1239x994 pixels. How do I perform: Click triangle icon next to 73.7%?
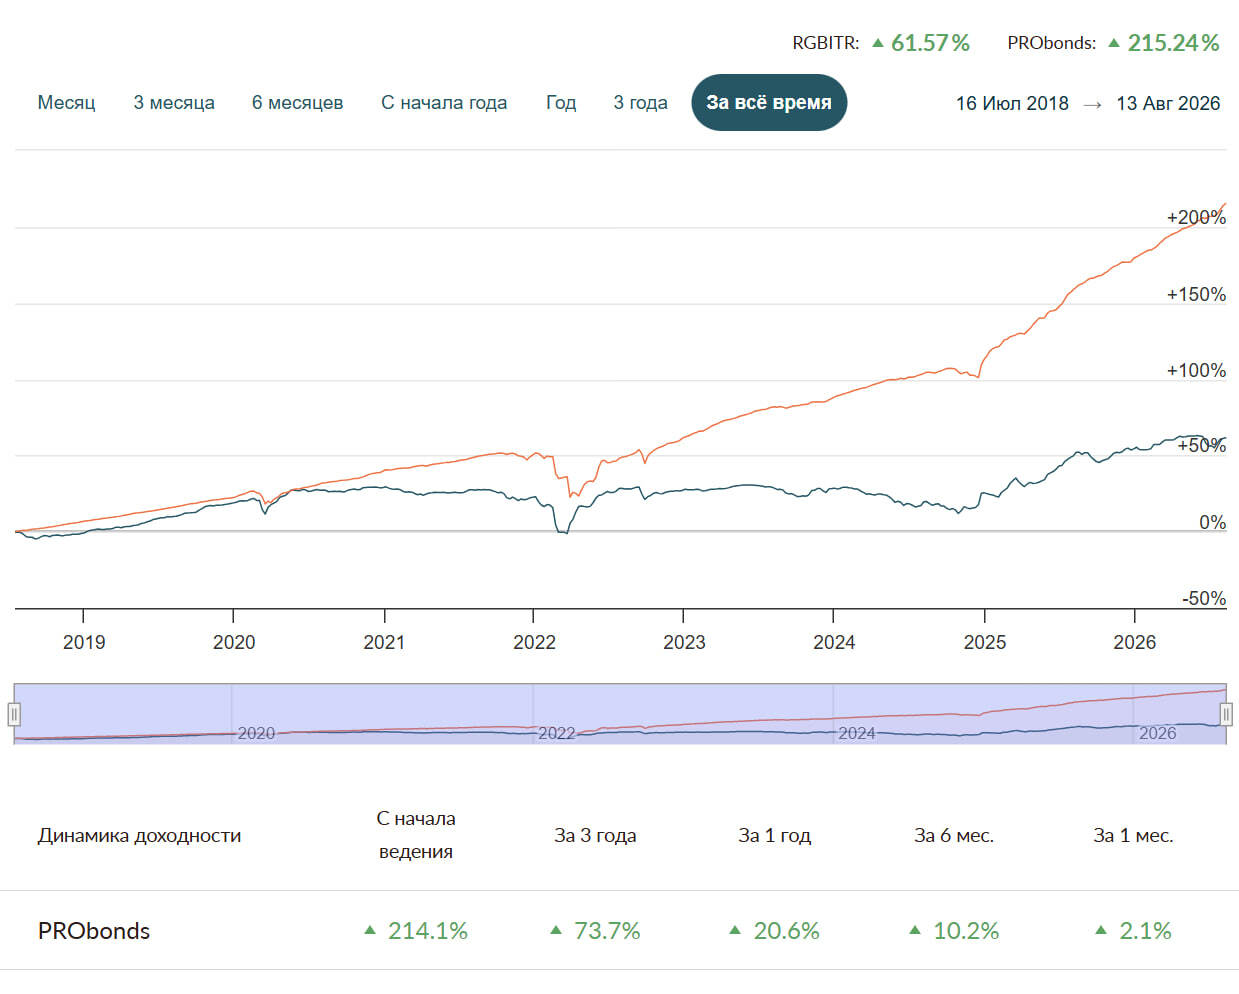click(x=556, y=930)
